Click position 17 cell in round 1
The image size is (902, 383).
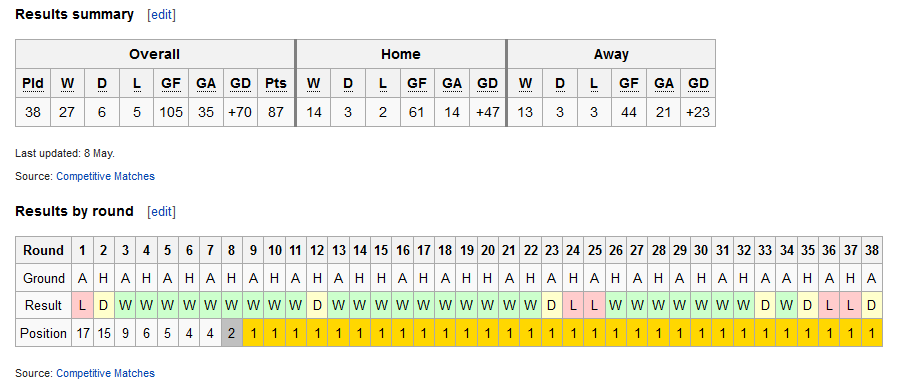[x=82, y=333]
